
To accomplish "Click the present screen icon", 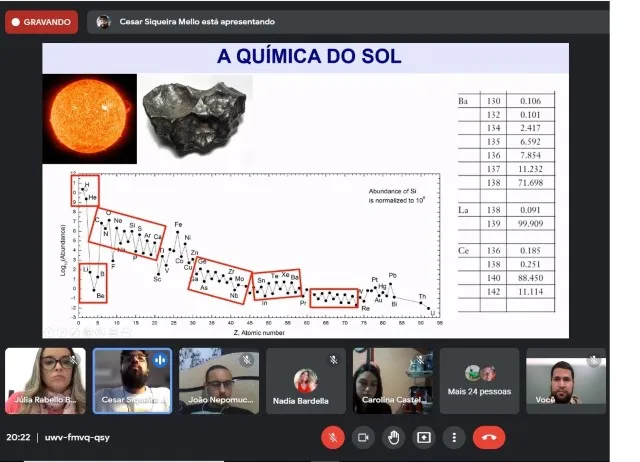I will [x=424, y=437].
